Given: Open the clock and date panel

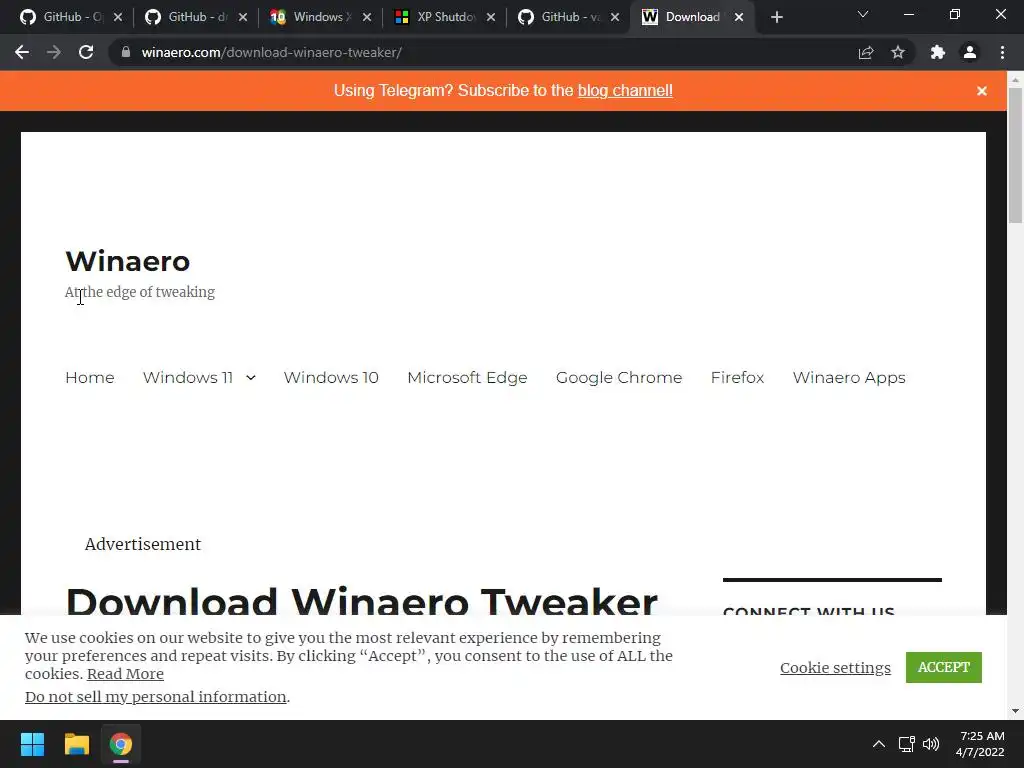Looking at the screenshot, I should tap(980, 744).
